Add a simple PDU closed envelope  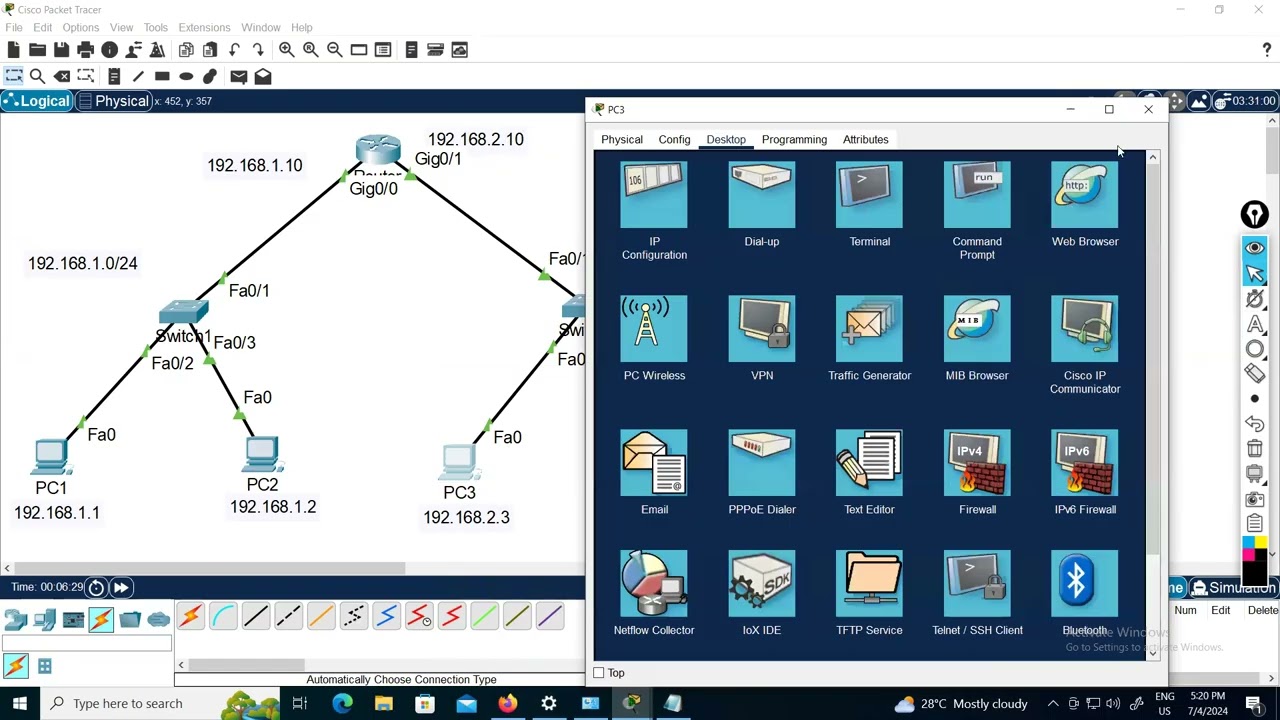click(238, 76)
